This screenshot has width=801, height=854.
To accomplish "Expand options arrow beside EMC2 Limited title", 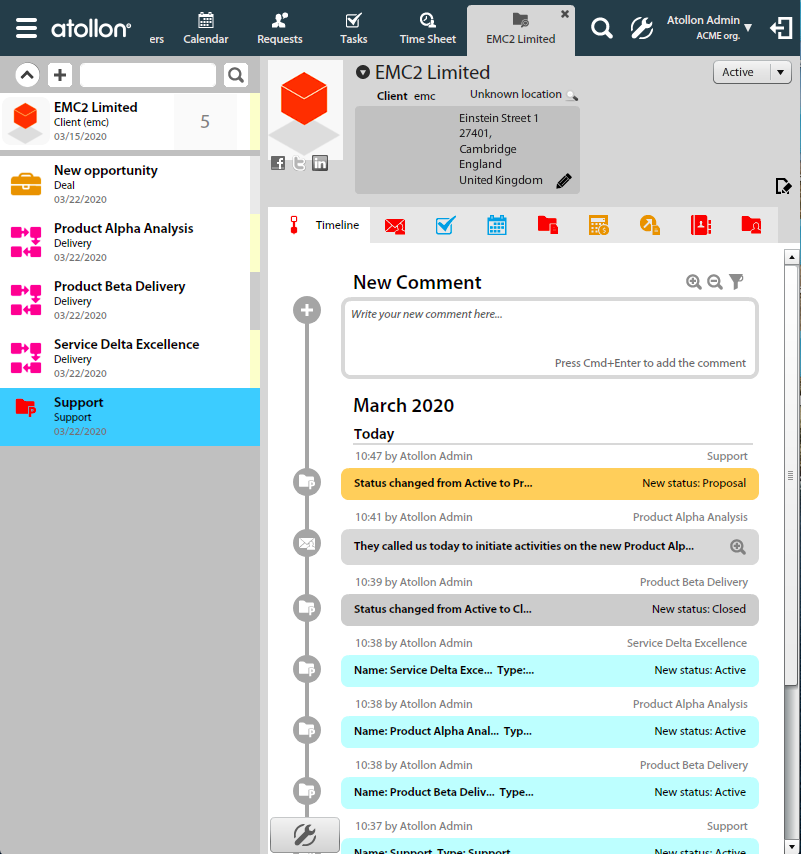I will coord(363,72).
